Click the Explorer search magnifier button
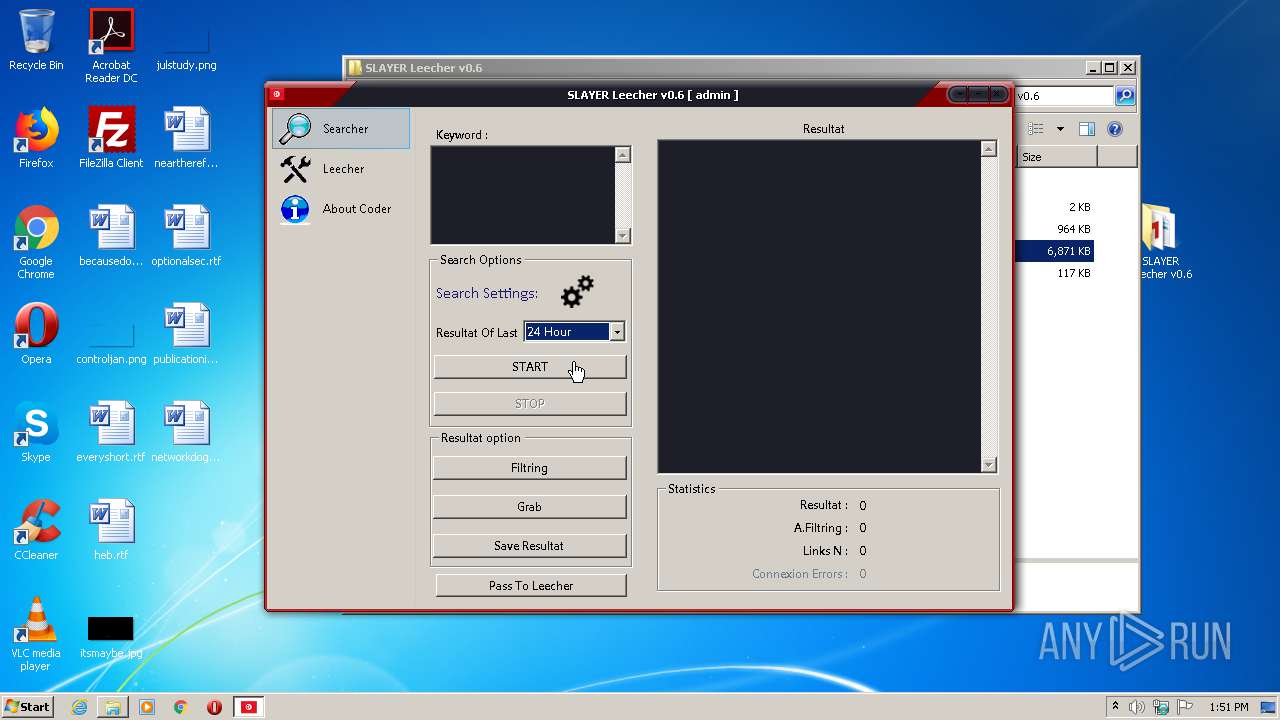The height and width of the screenshot is (720, 1280). pos(1125,96)
